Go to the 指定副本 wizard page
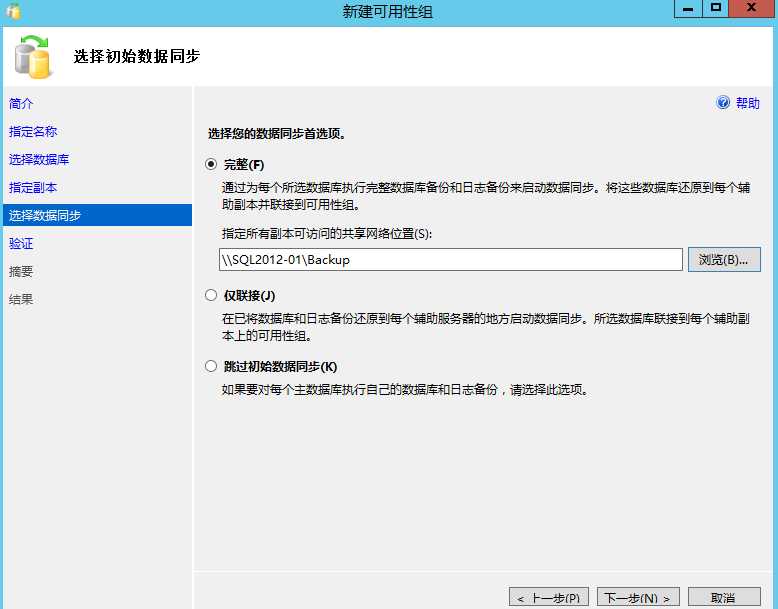 (x=33, y=187)
